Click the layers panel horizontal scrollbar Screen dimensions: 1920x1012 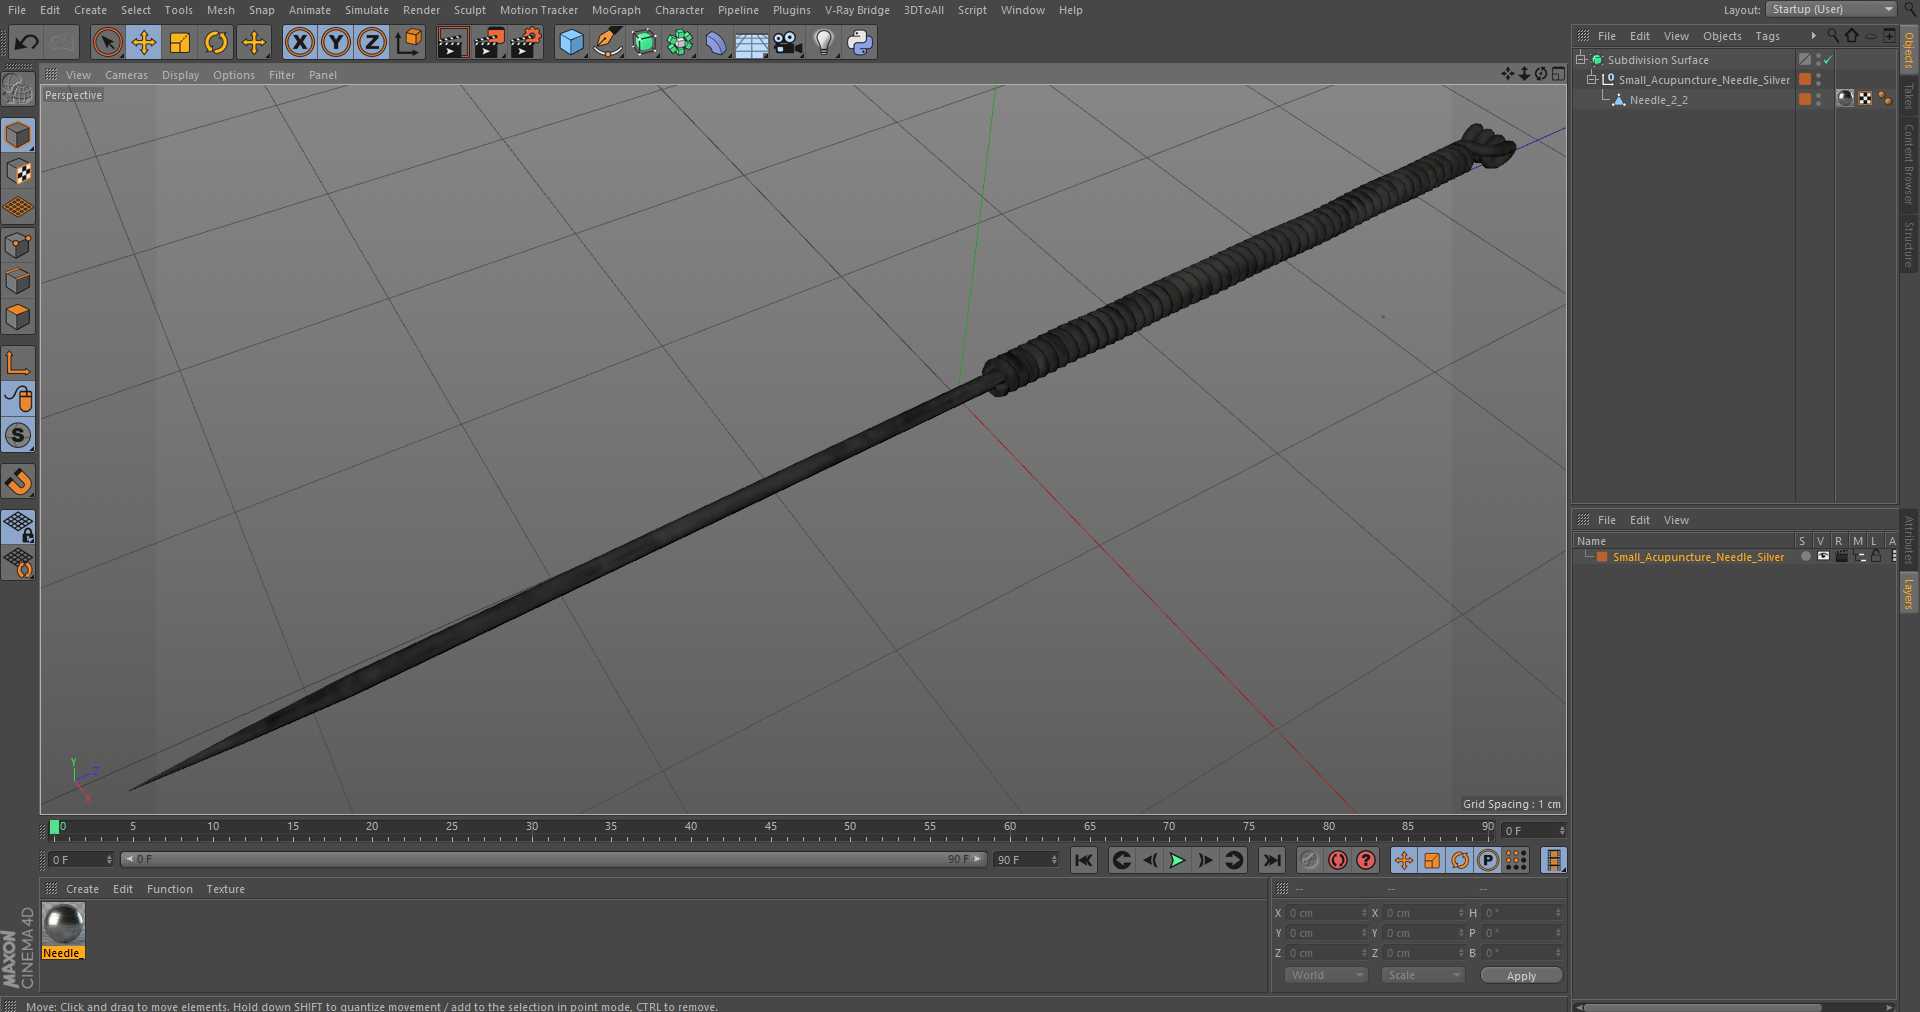click(1702, 1006)
